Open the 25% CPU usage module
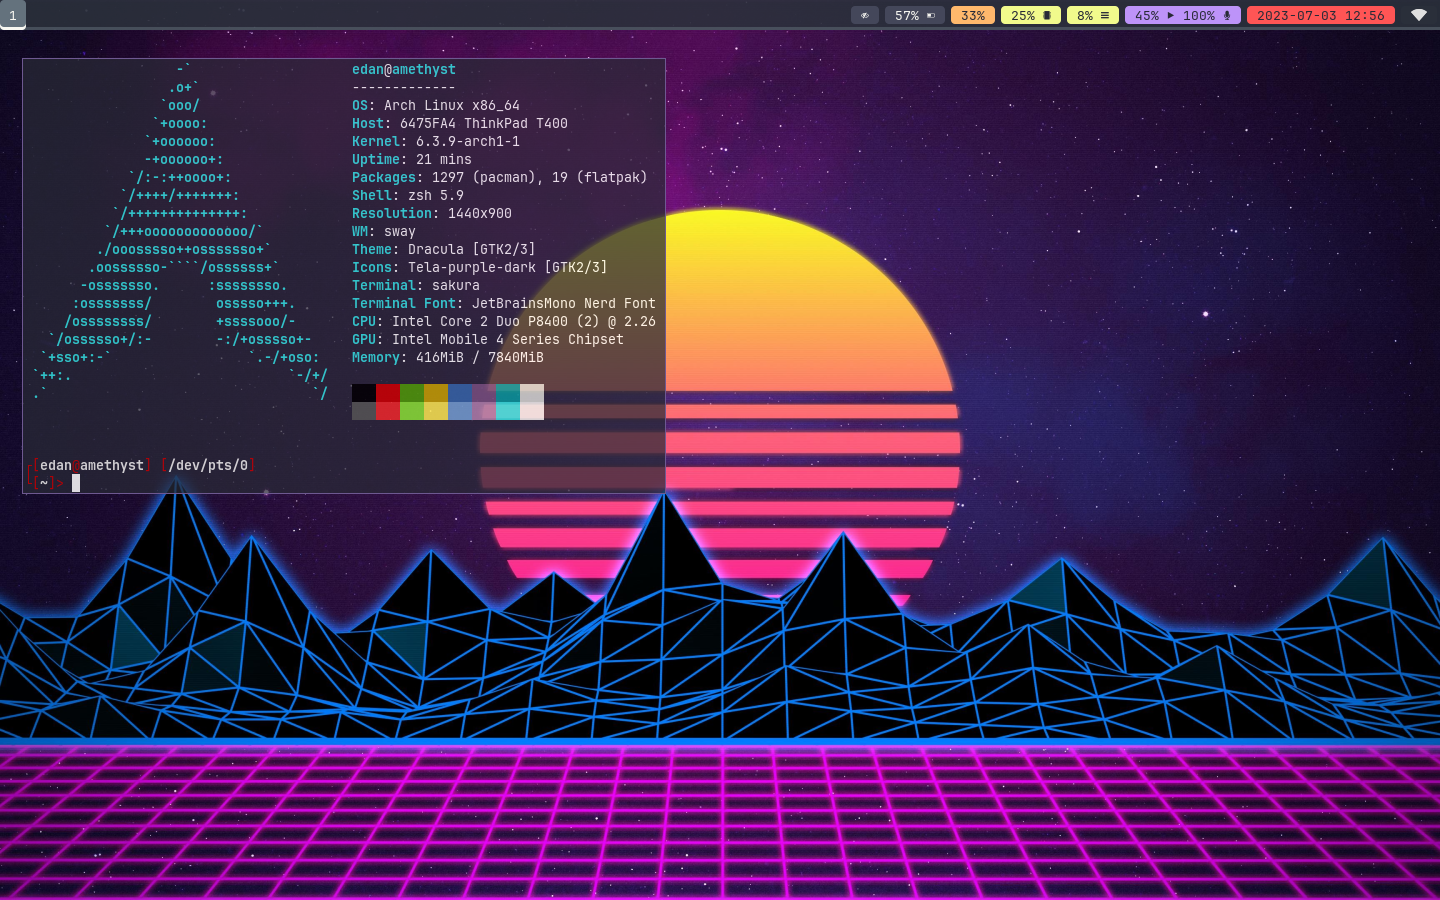This screenshot has width=1440, height=900. click(1031, 15)
